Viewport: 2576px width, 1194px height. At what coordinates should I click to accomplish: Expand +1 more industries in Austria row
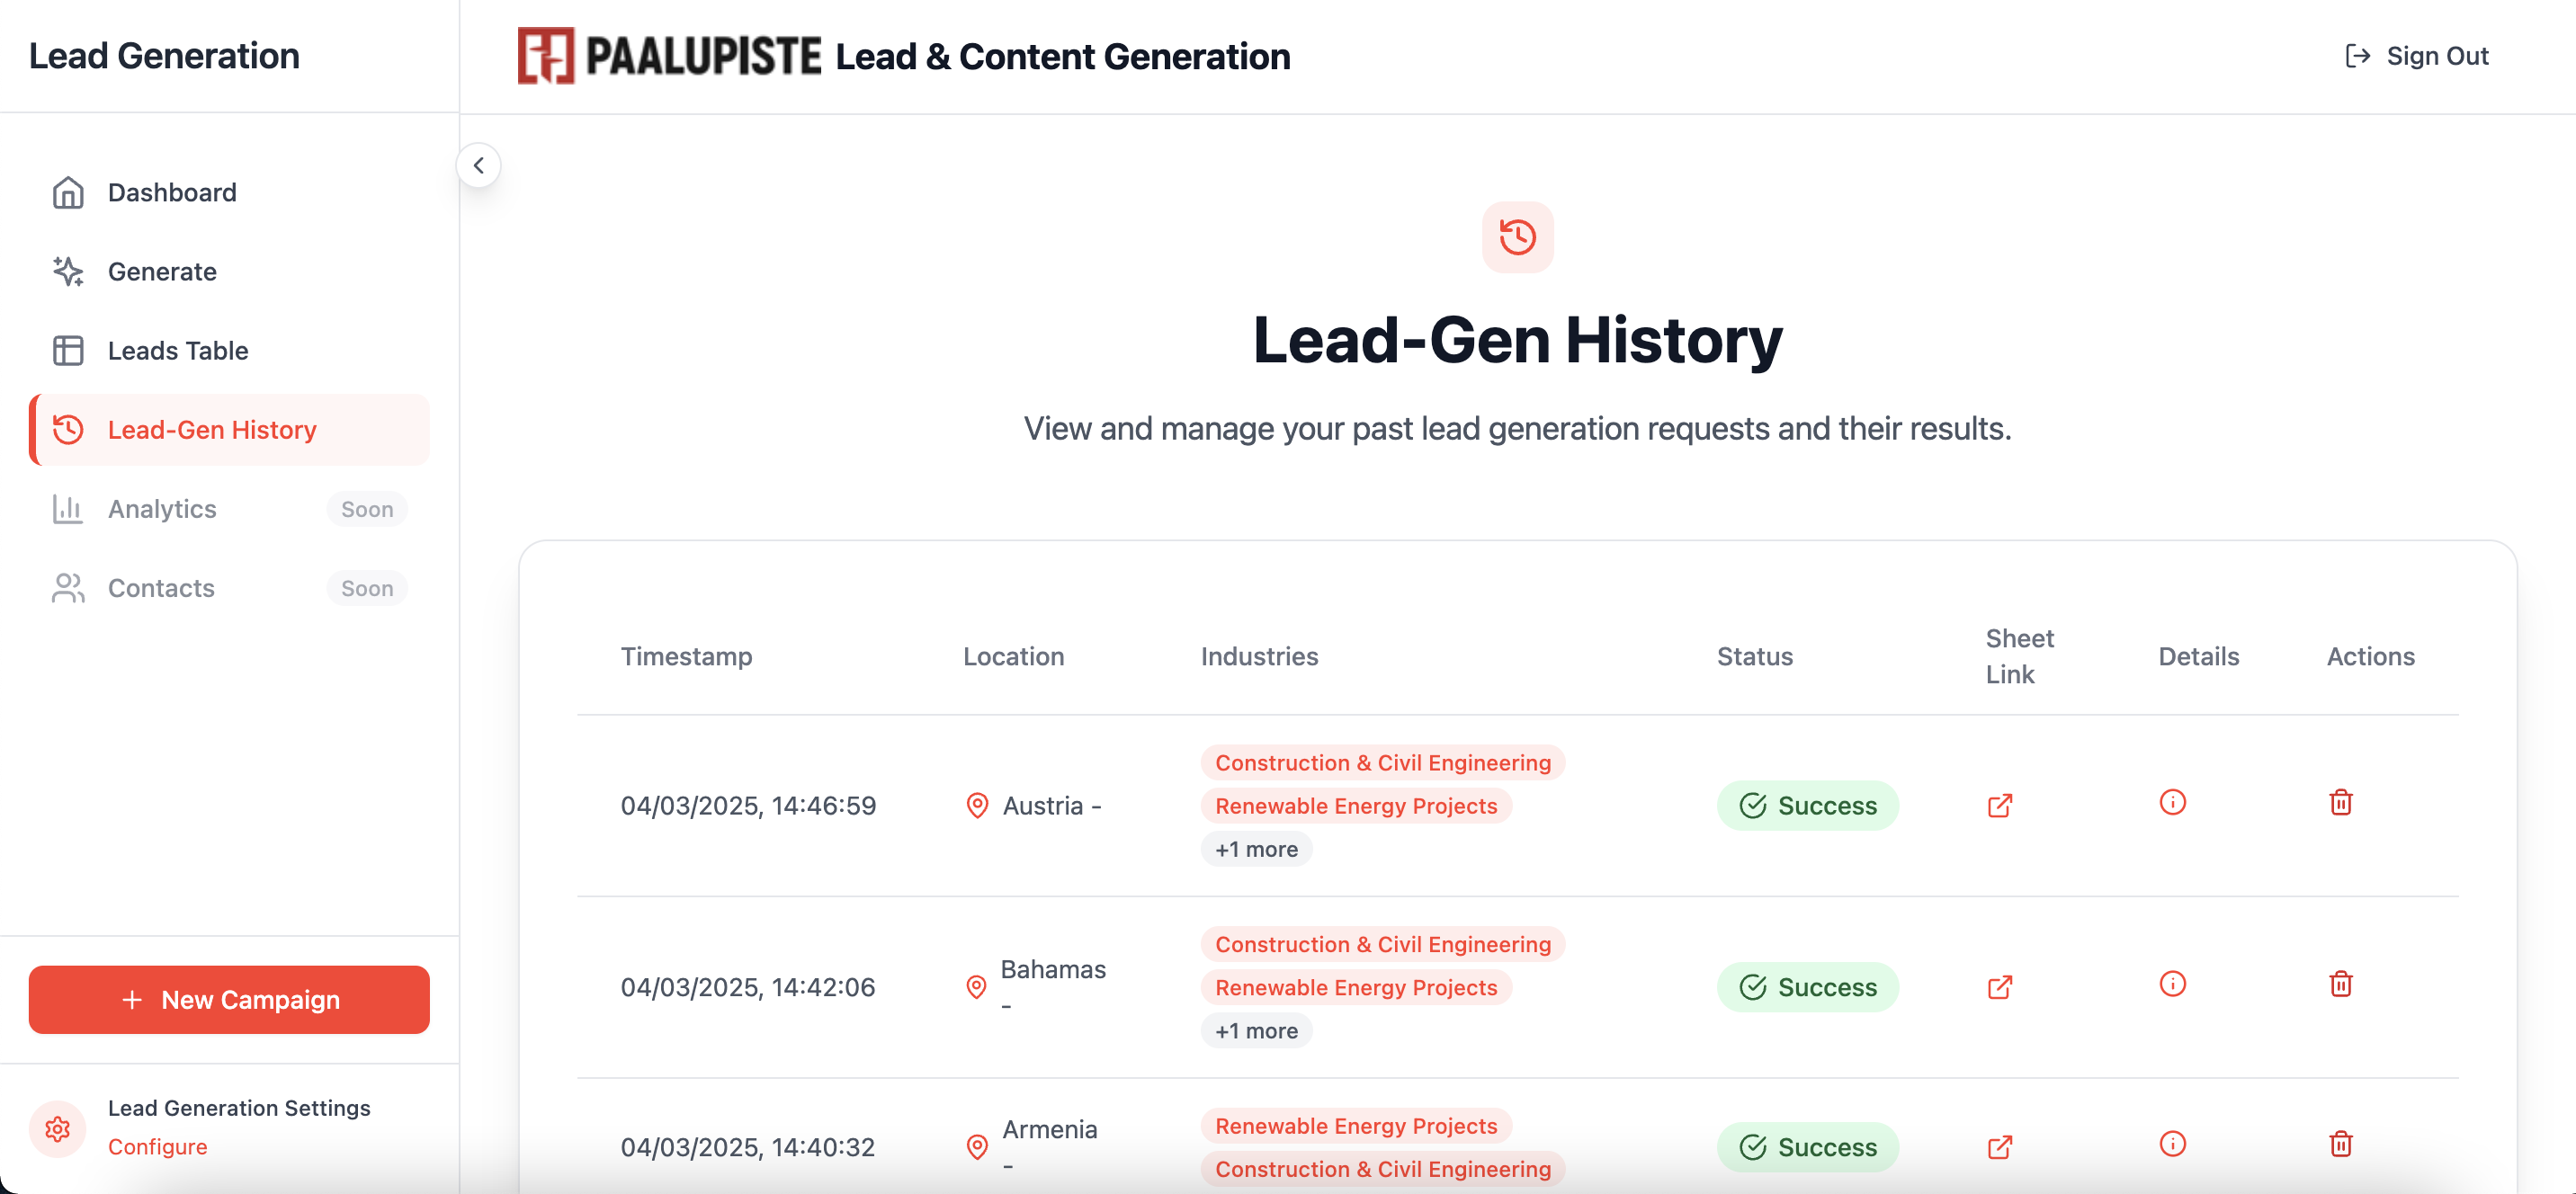tap(1256, 849)
